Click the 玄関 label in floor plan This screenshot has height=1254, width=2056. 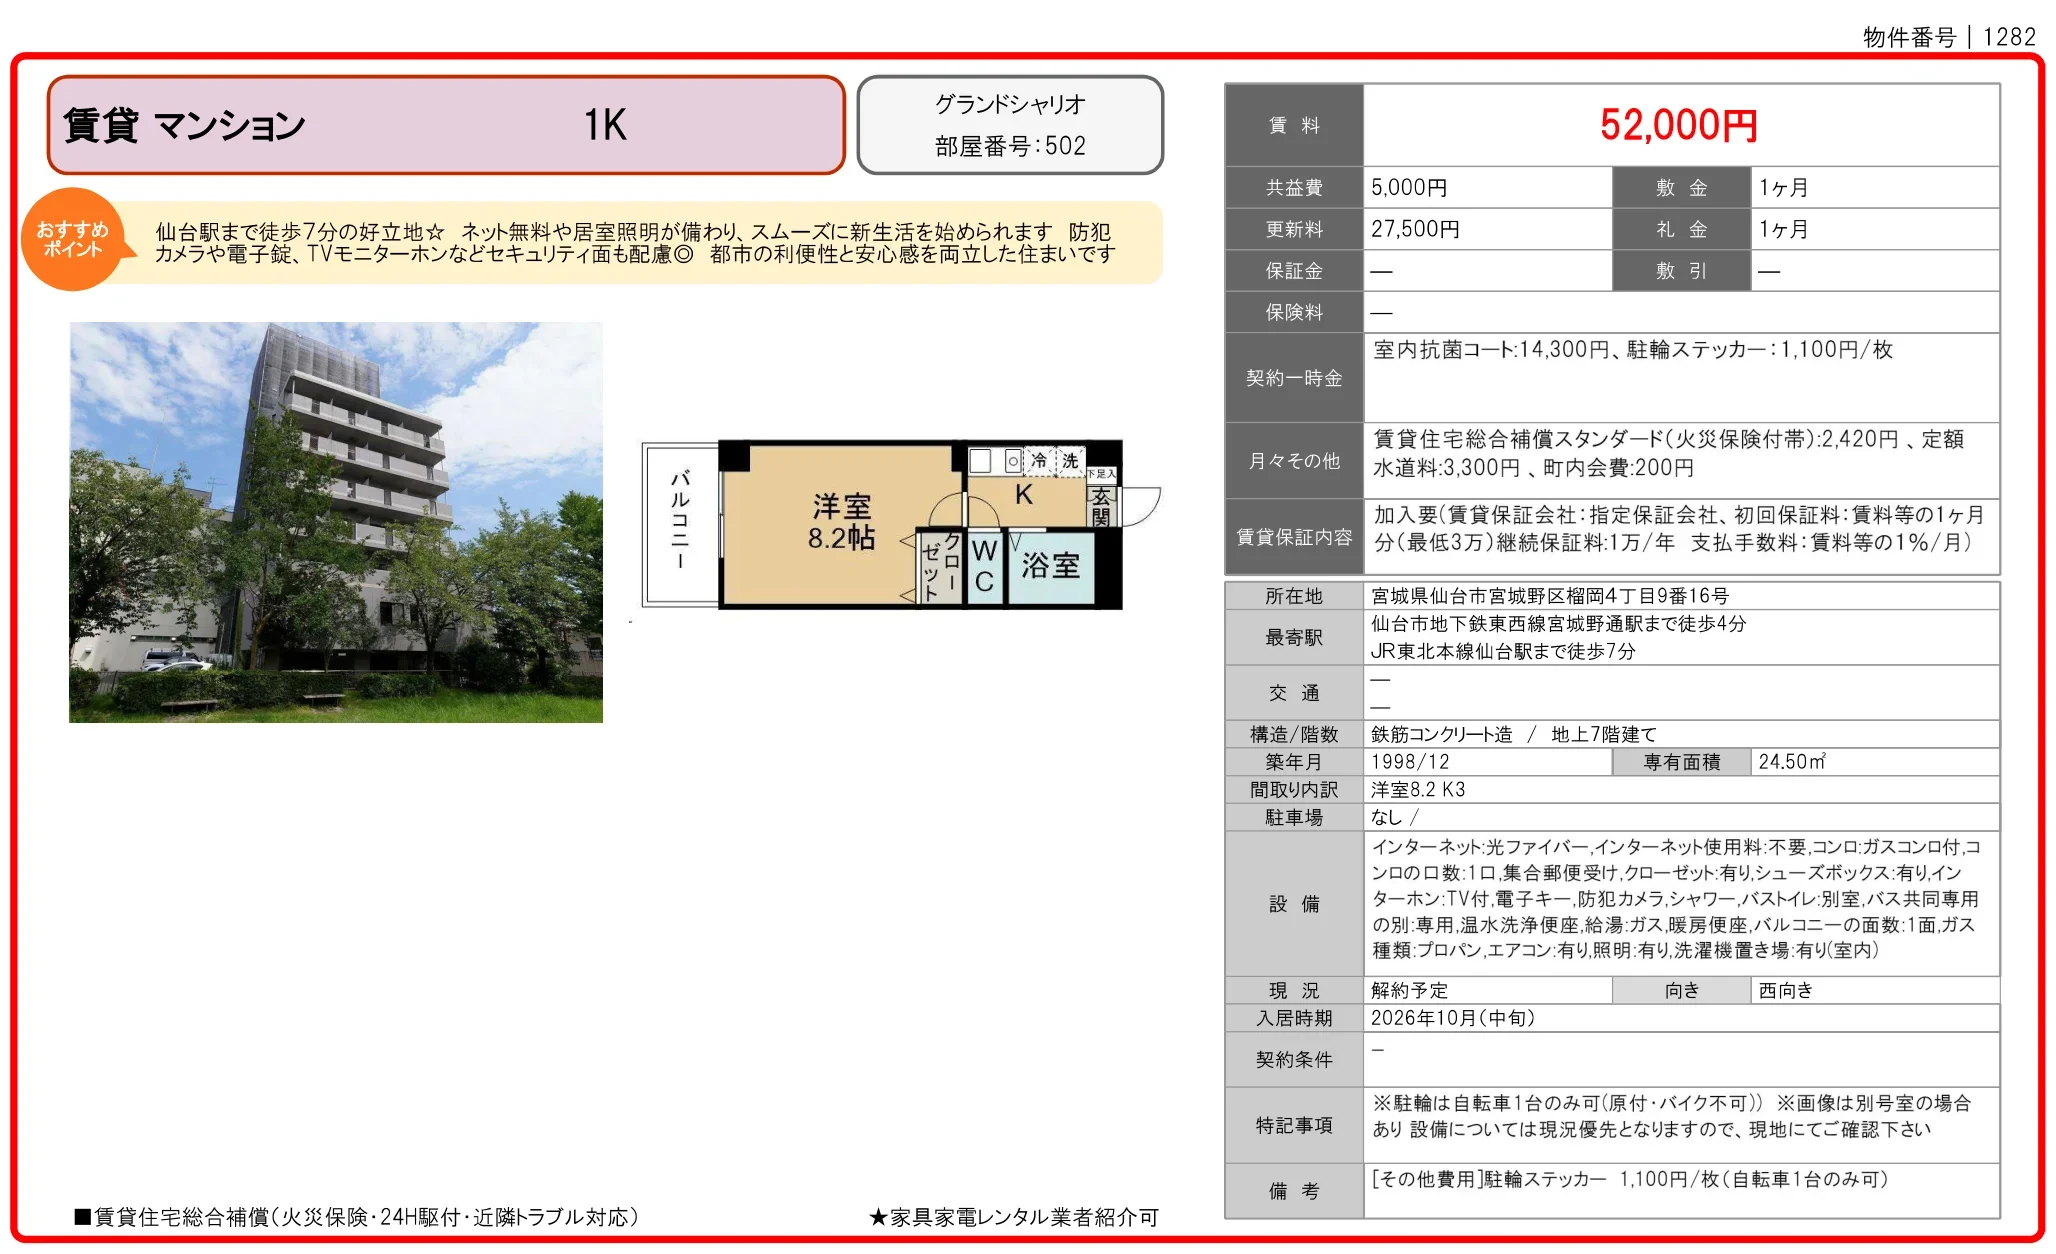pos(1101,506)
